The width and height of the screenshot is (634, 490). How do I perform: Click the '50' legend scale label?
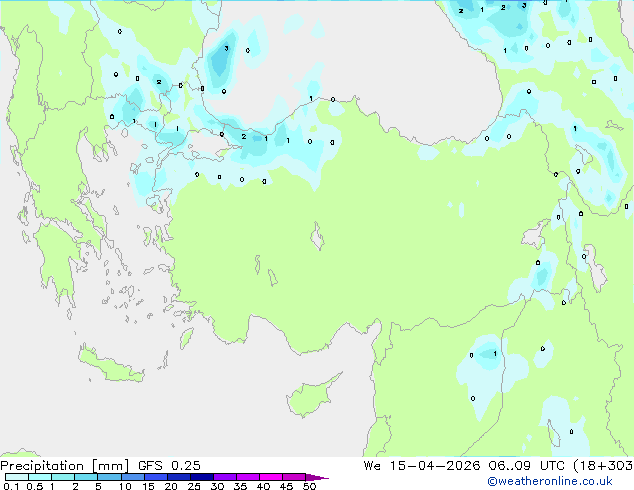[309, 486]
